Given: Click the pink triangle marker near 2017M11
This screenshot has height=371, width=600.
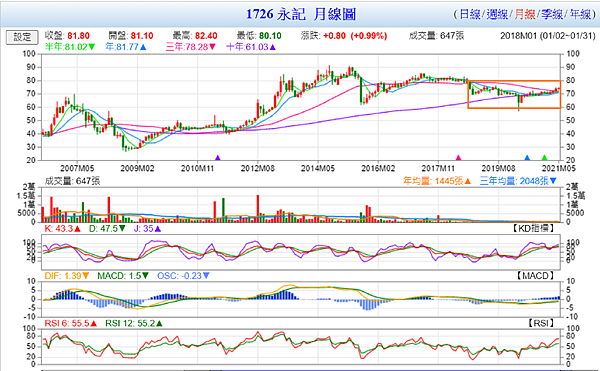Looking at the screenshot, I should pos(458,158).
